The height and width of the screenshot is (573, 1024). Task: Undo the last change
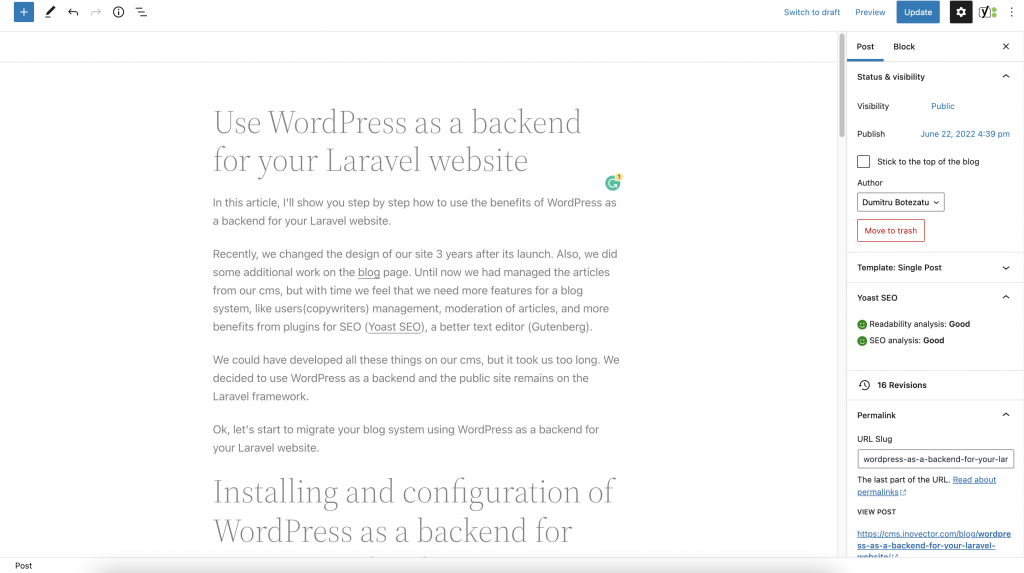pyautogui.click(x=73, y=12)
